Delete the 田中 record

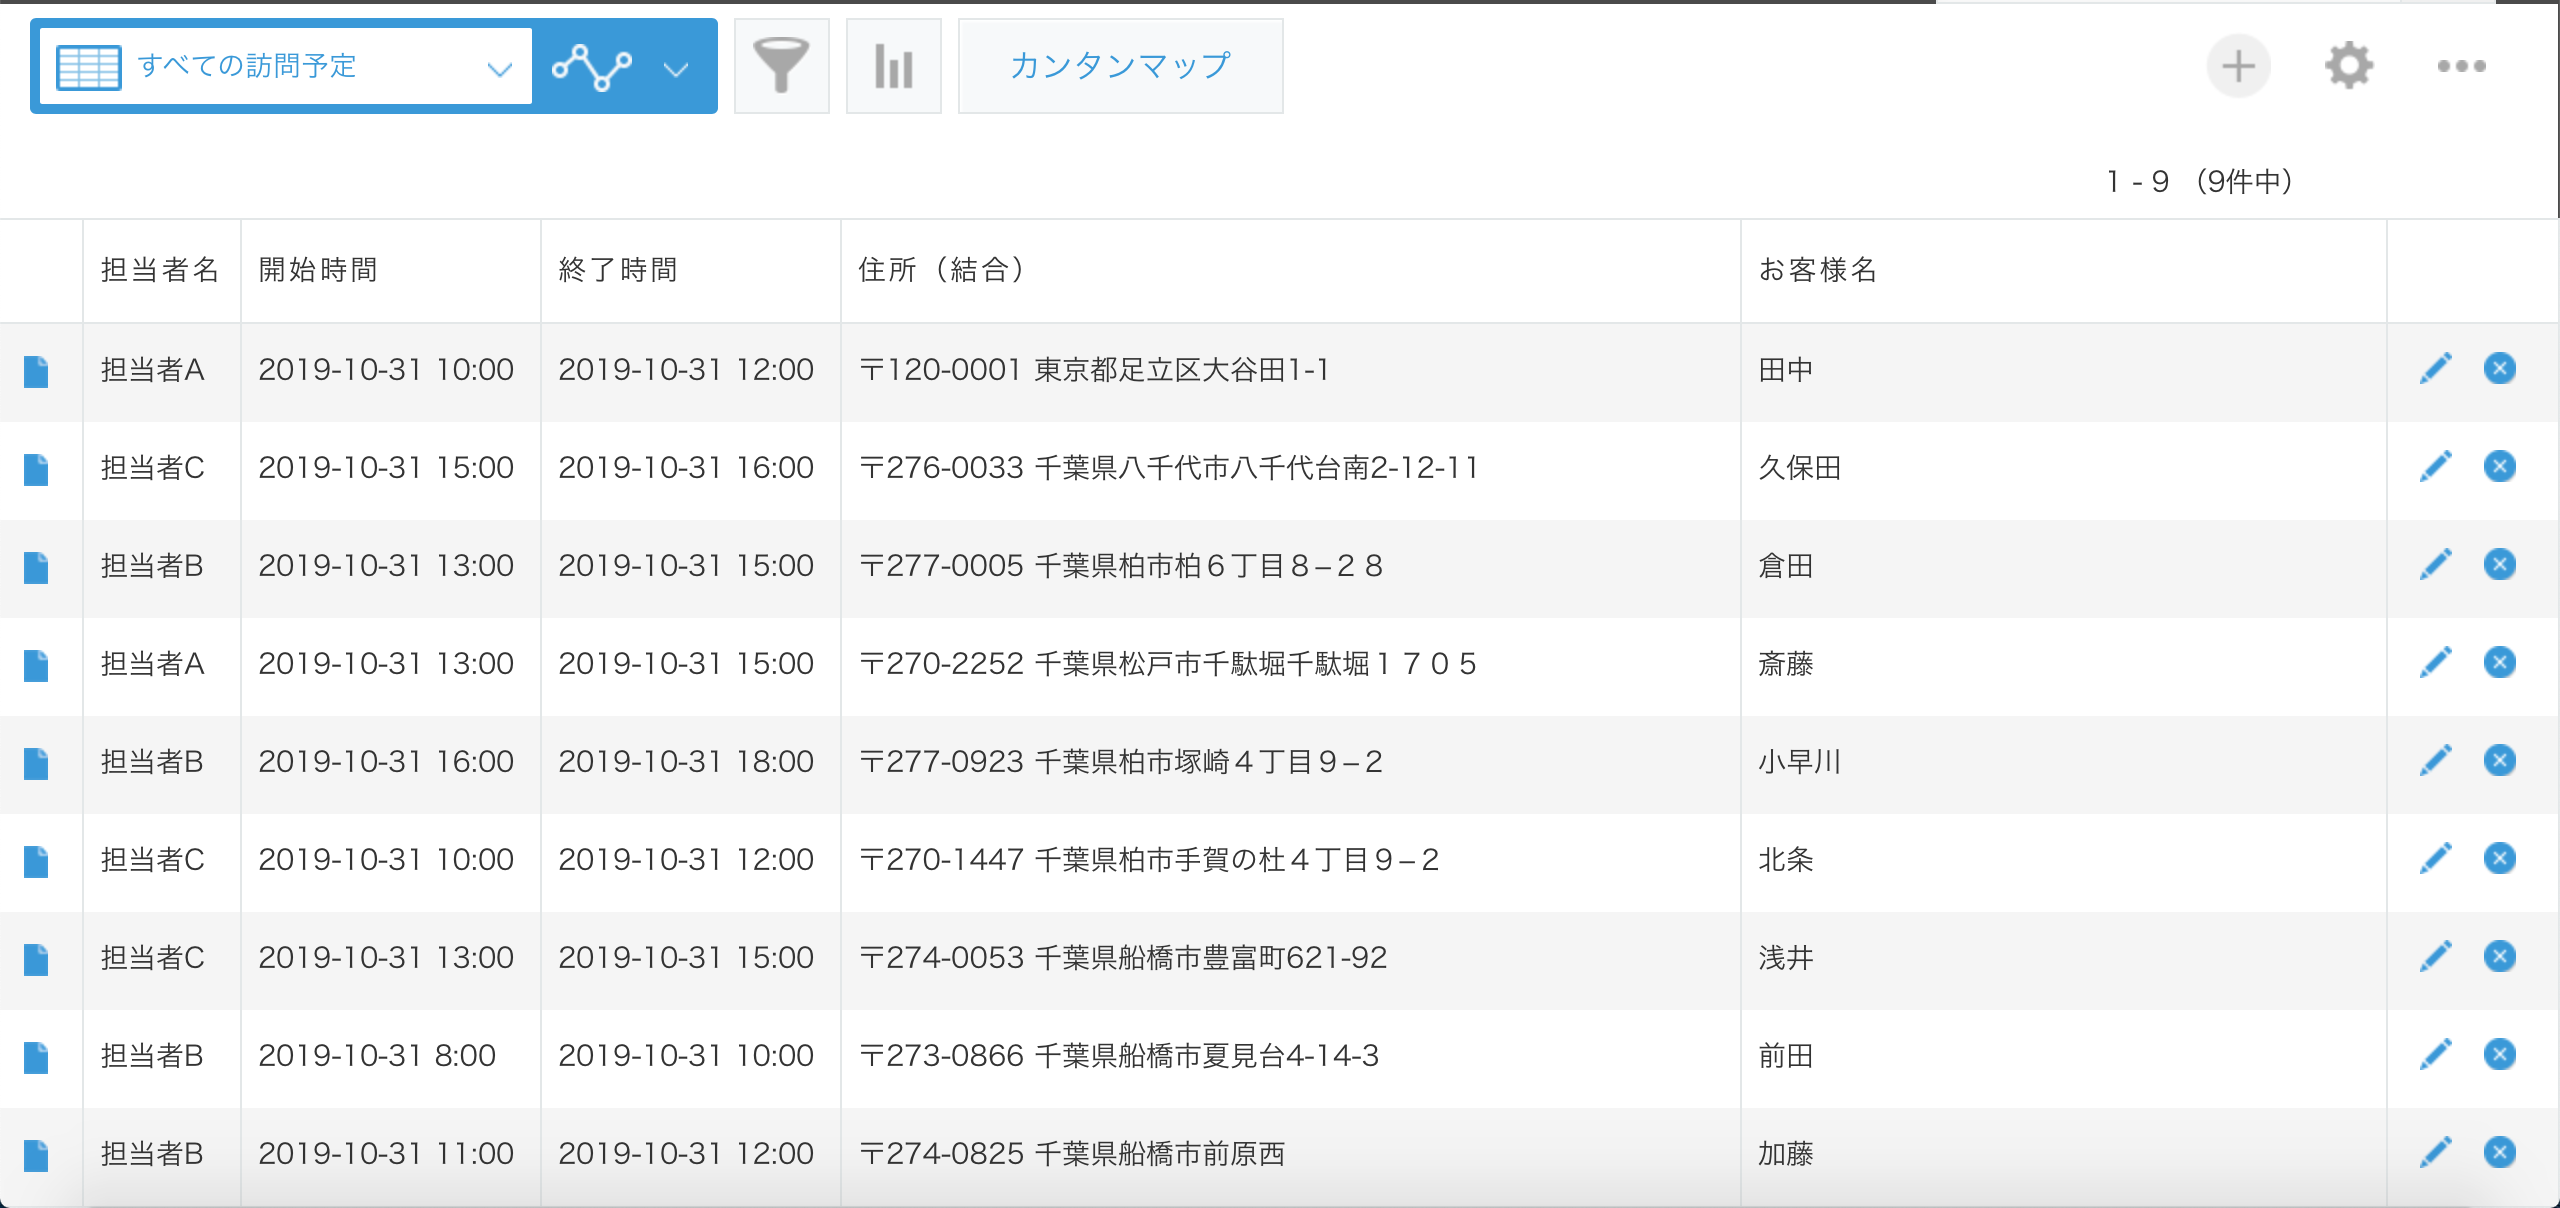point(2500,368)
